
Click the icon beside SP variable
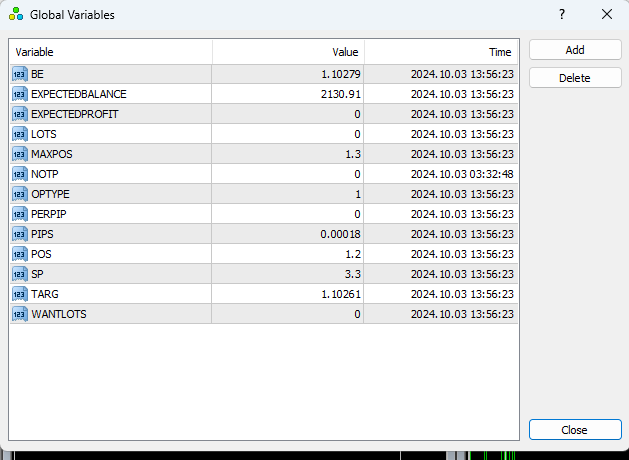pyautogui.click(x=20, y=274)
